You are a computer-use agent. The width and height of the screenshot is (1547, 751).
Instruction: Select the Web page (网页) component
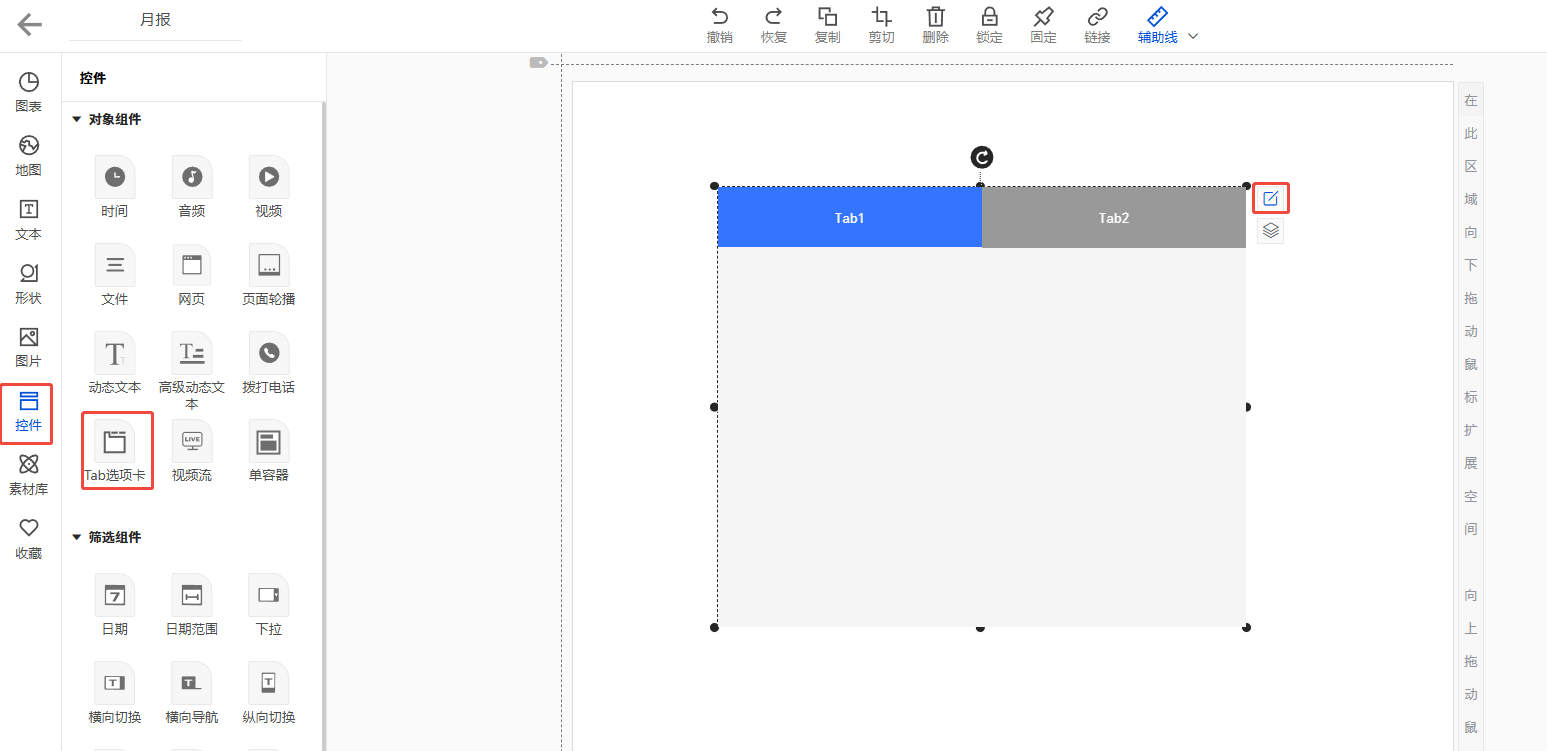(x=192, y=275)
